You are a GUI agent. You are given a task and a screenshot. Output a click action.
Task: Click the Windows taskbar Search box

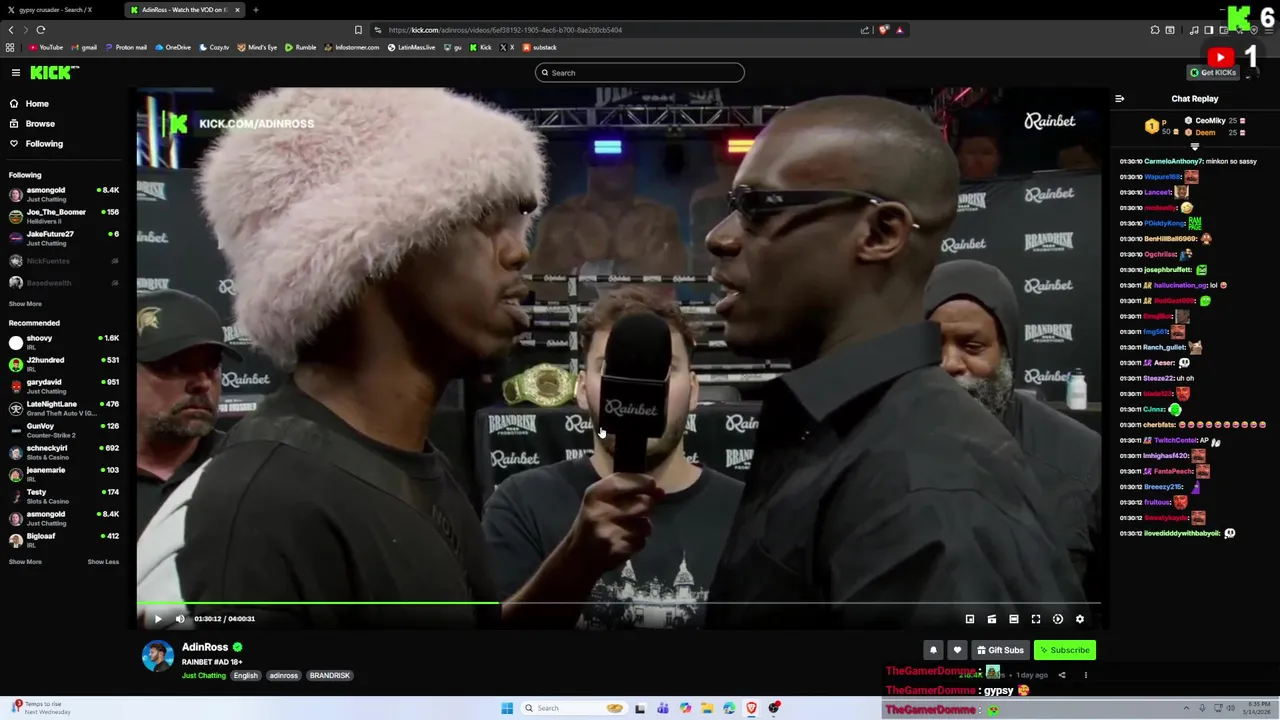coord(575,708)
